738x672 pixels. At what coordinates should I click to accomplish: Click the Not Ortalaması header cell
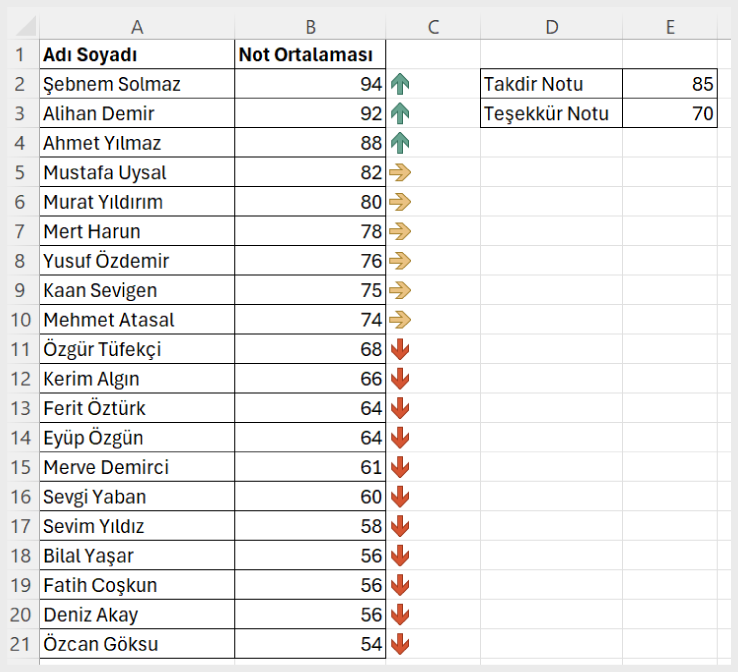310,55
